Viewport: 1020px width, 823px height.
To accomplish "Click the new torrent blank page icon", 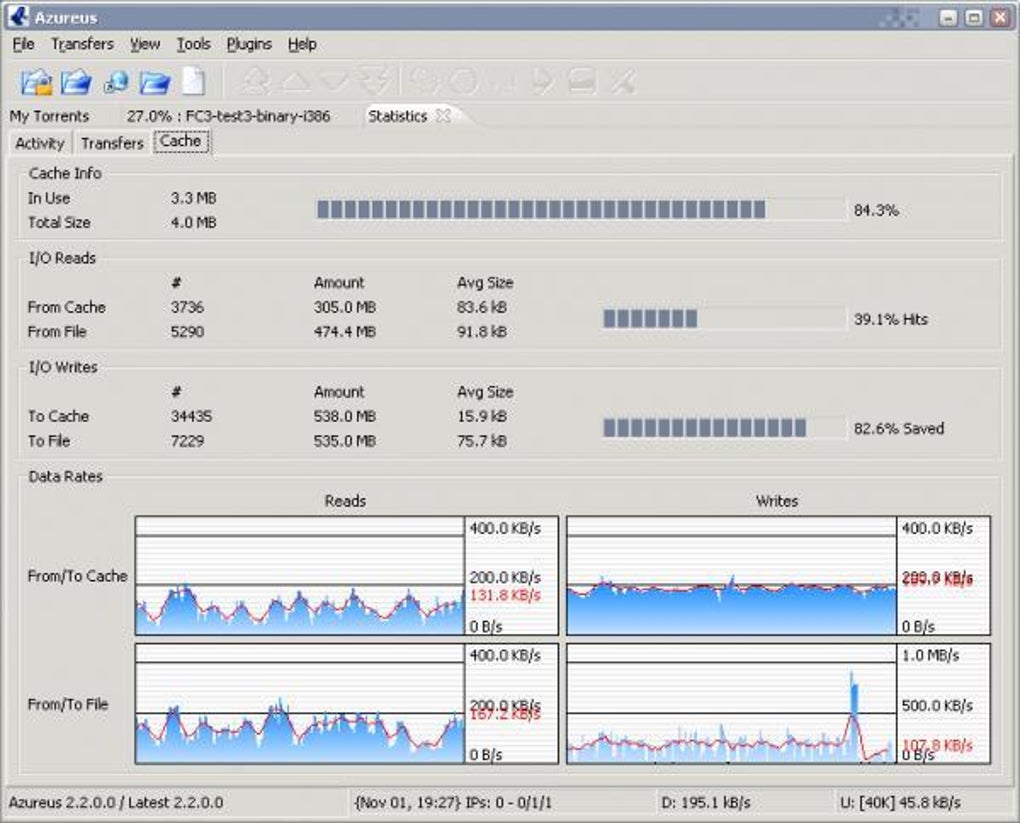I will point(193,81).
